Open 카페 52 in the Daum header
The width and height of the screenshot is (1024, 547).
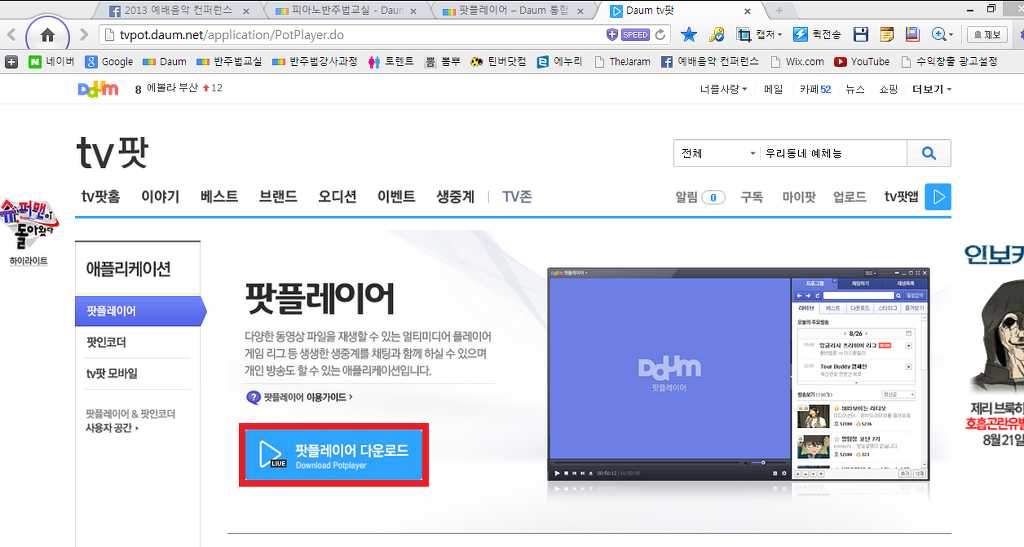click(815, 89)
